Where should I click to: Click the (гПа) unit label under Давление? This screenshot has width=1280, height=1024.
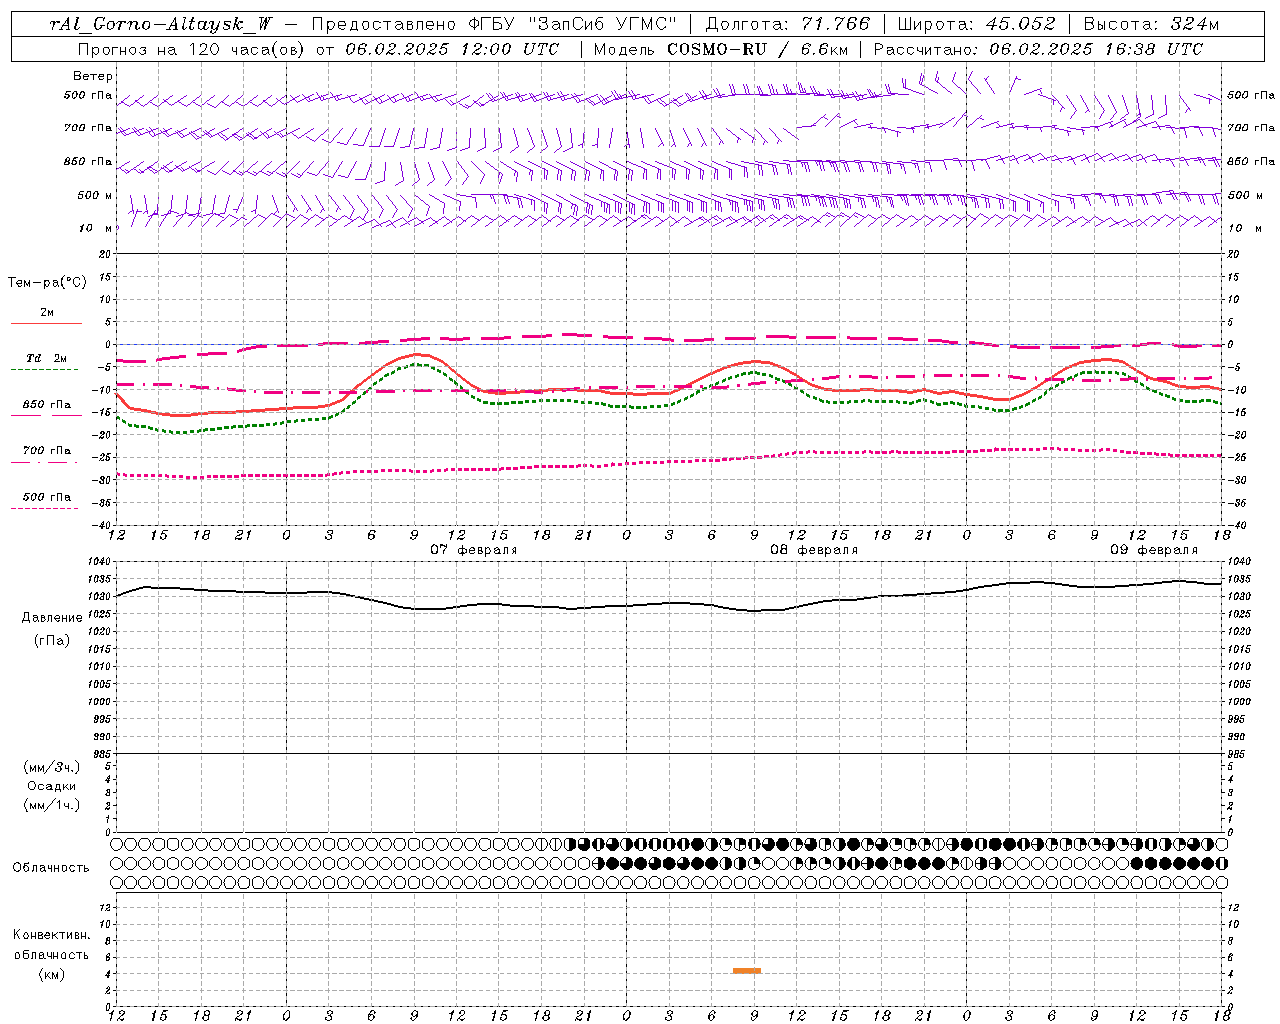52,640
